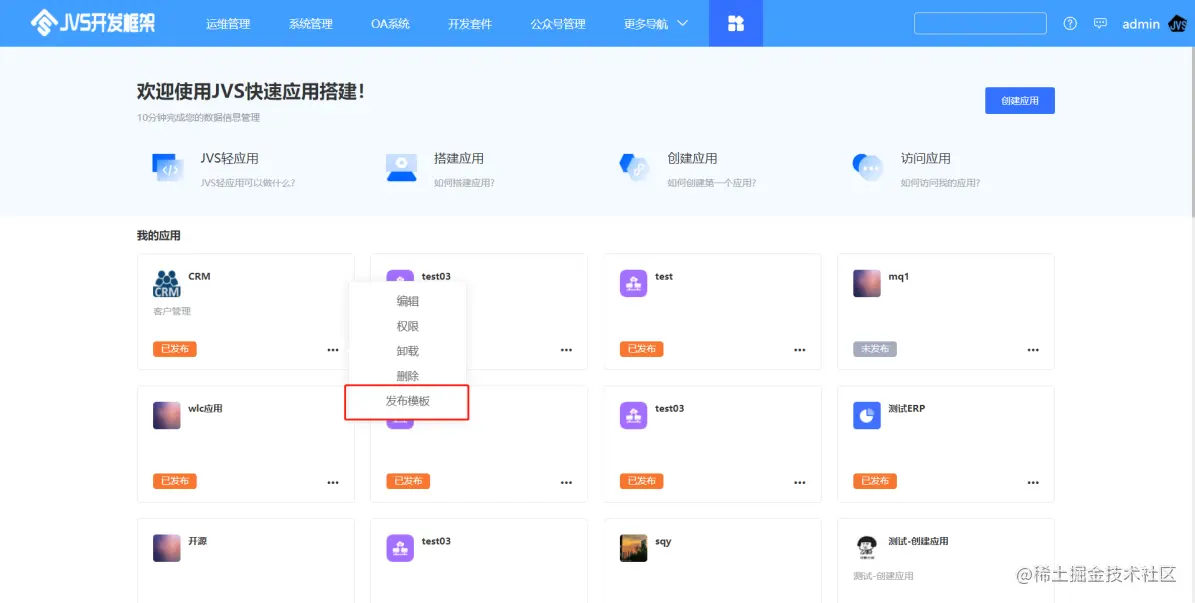Screen dimensions: 1195x603
Task: Click the JVS轻应用 guide title
Action: point(229,159)
